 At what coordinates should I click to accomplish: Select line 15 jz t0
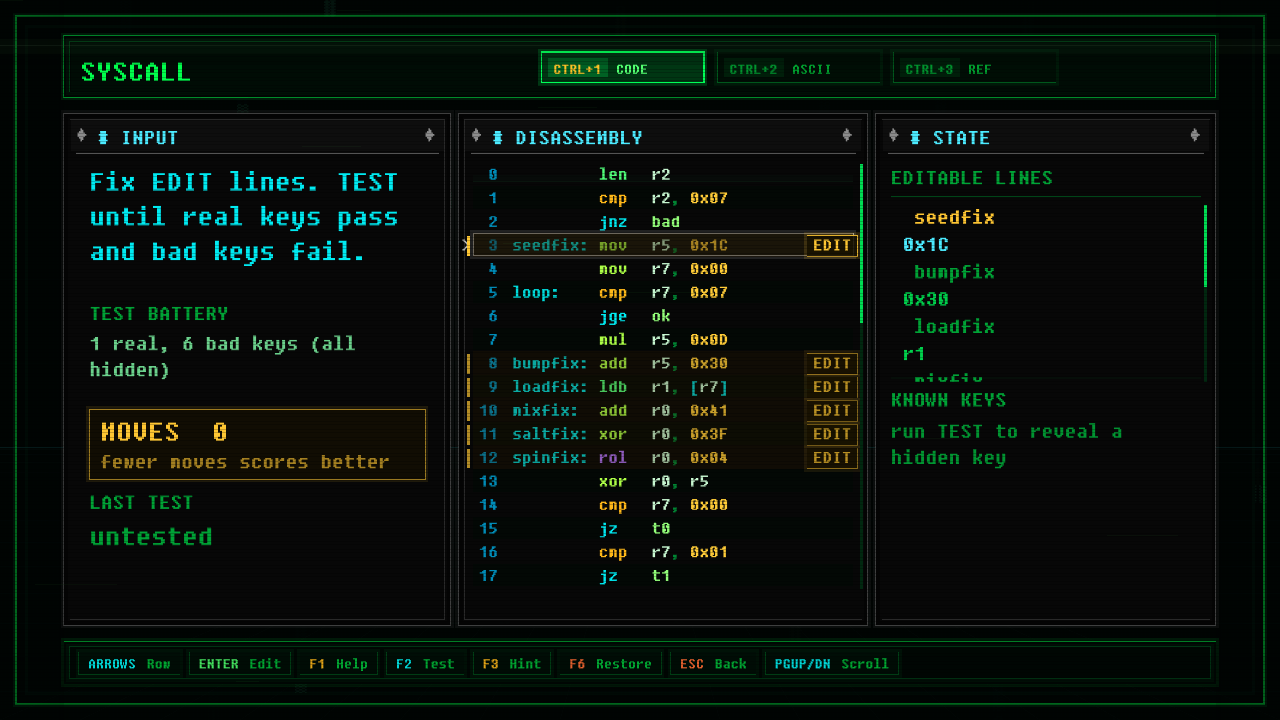662,529
